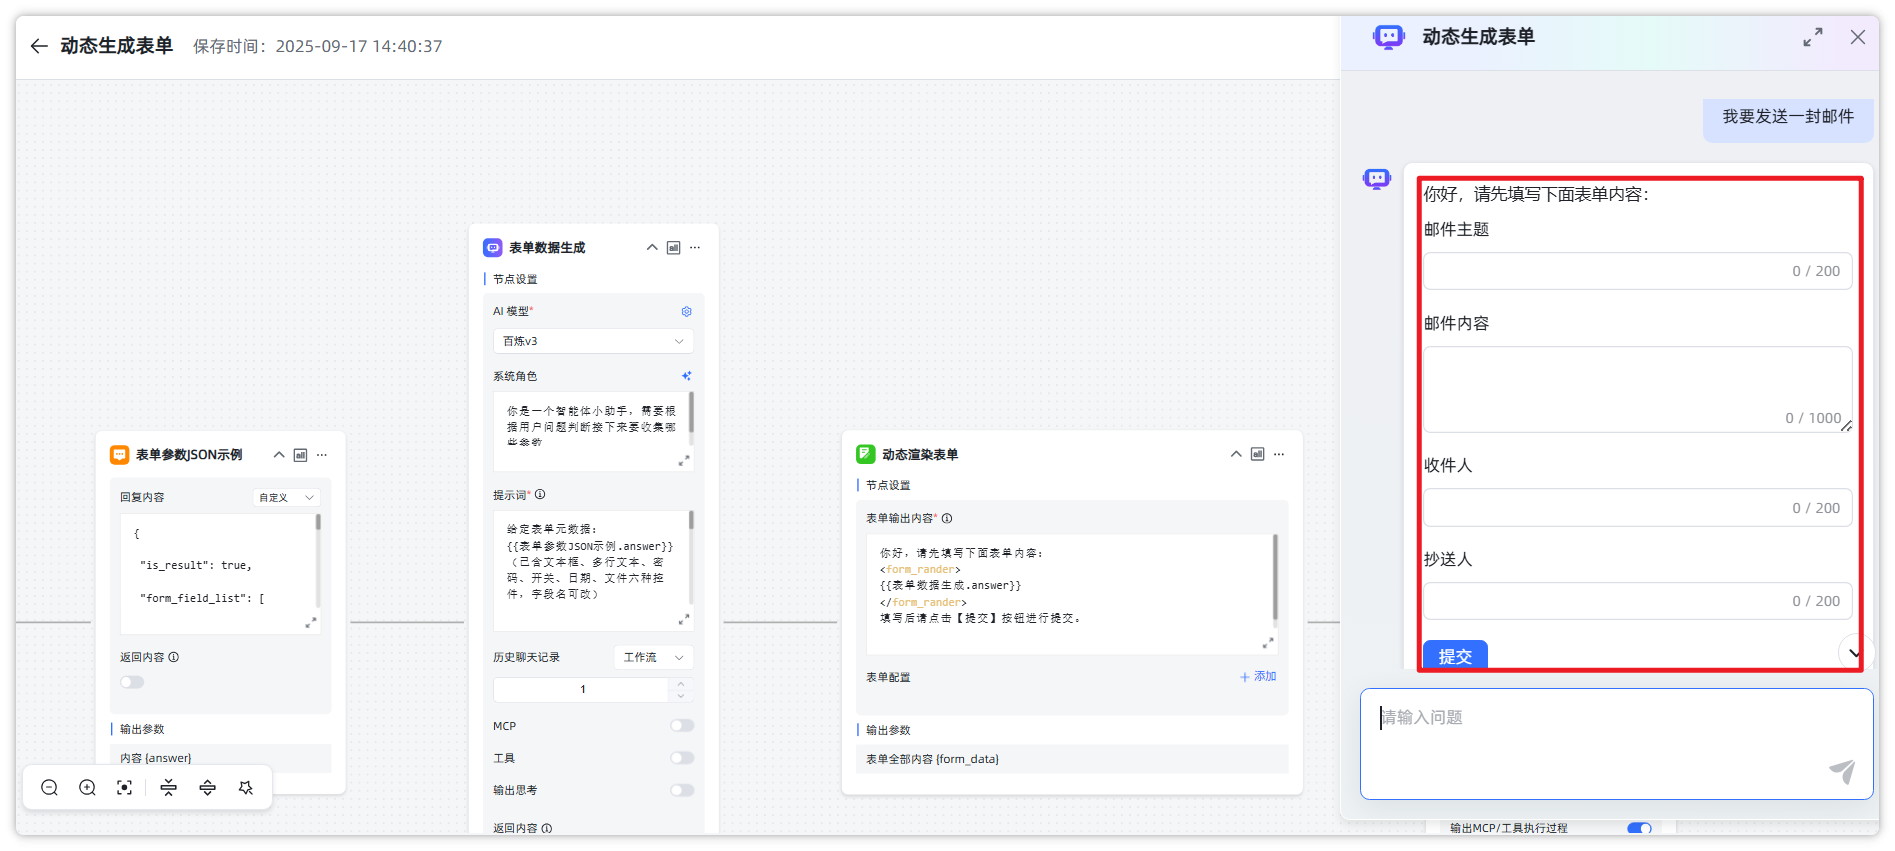Open the 表单数据生成 node's more-options menu
The image size is (1895, 851).
(x=695, y=248)
